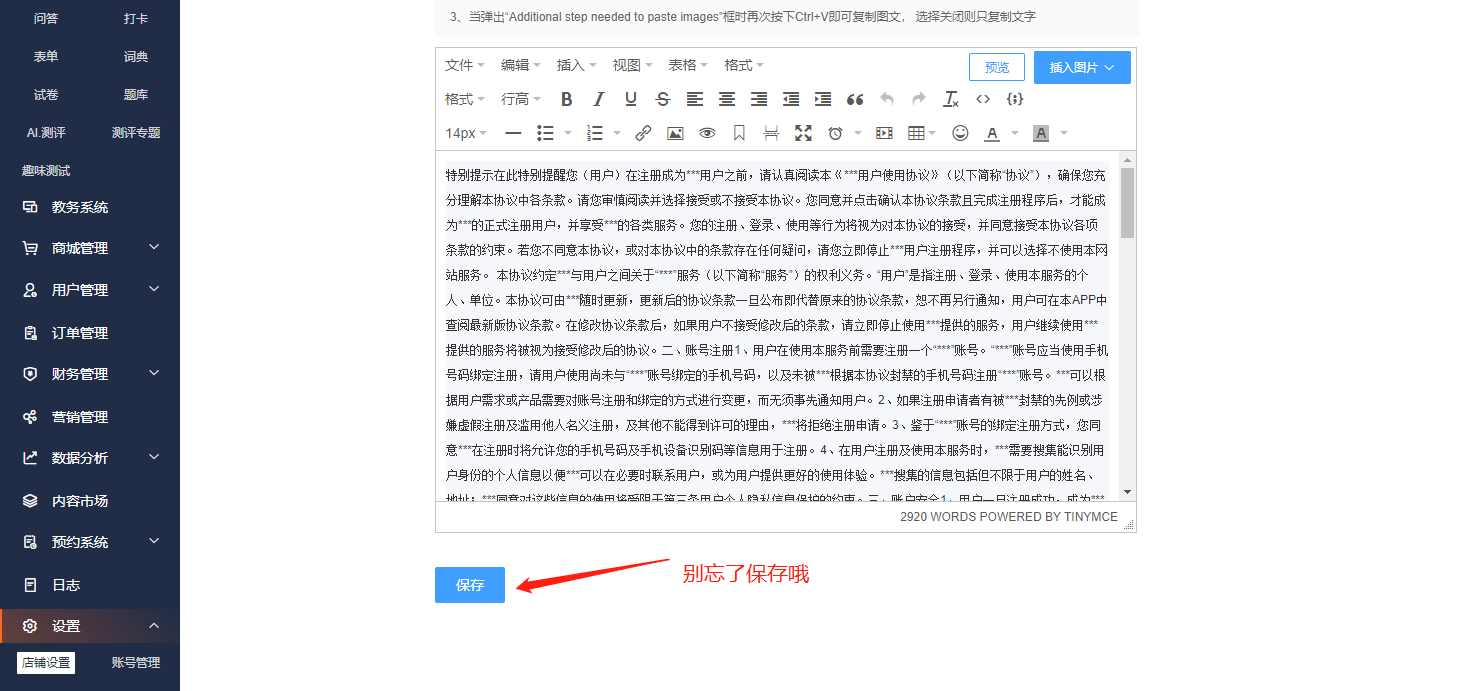The width and height of the screenshot is (1459, 691).
Task: Open the 行高 line height dropdown
Action: click(x=520, y=99)
